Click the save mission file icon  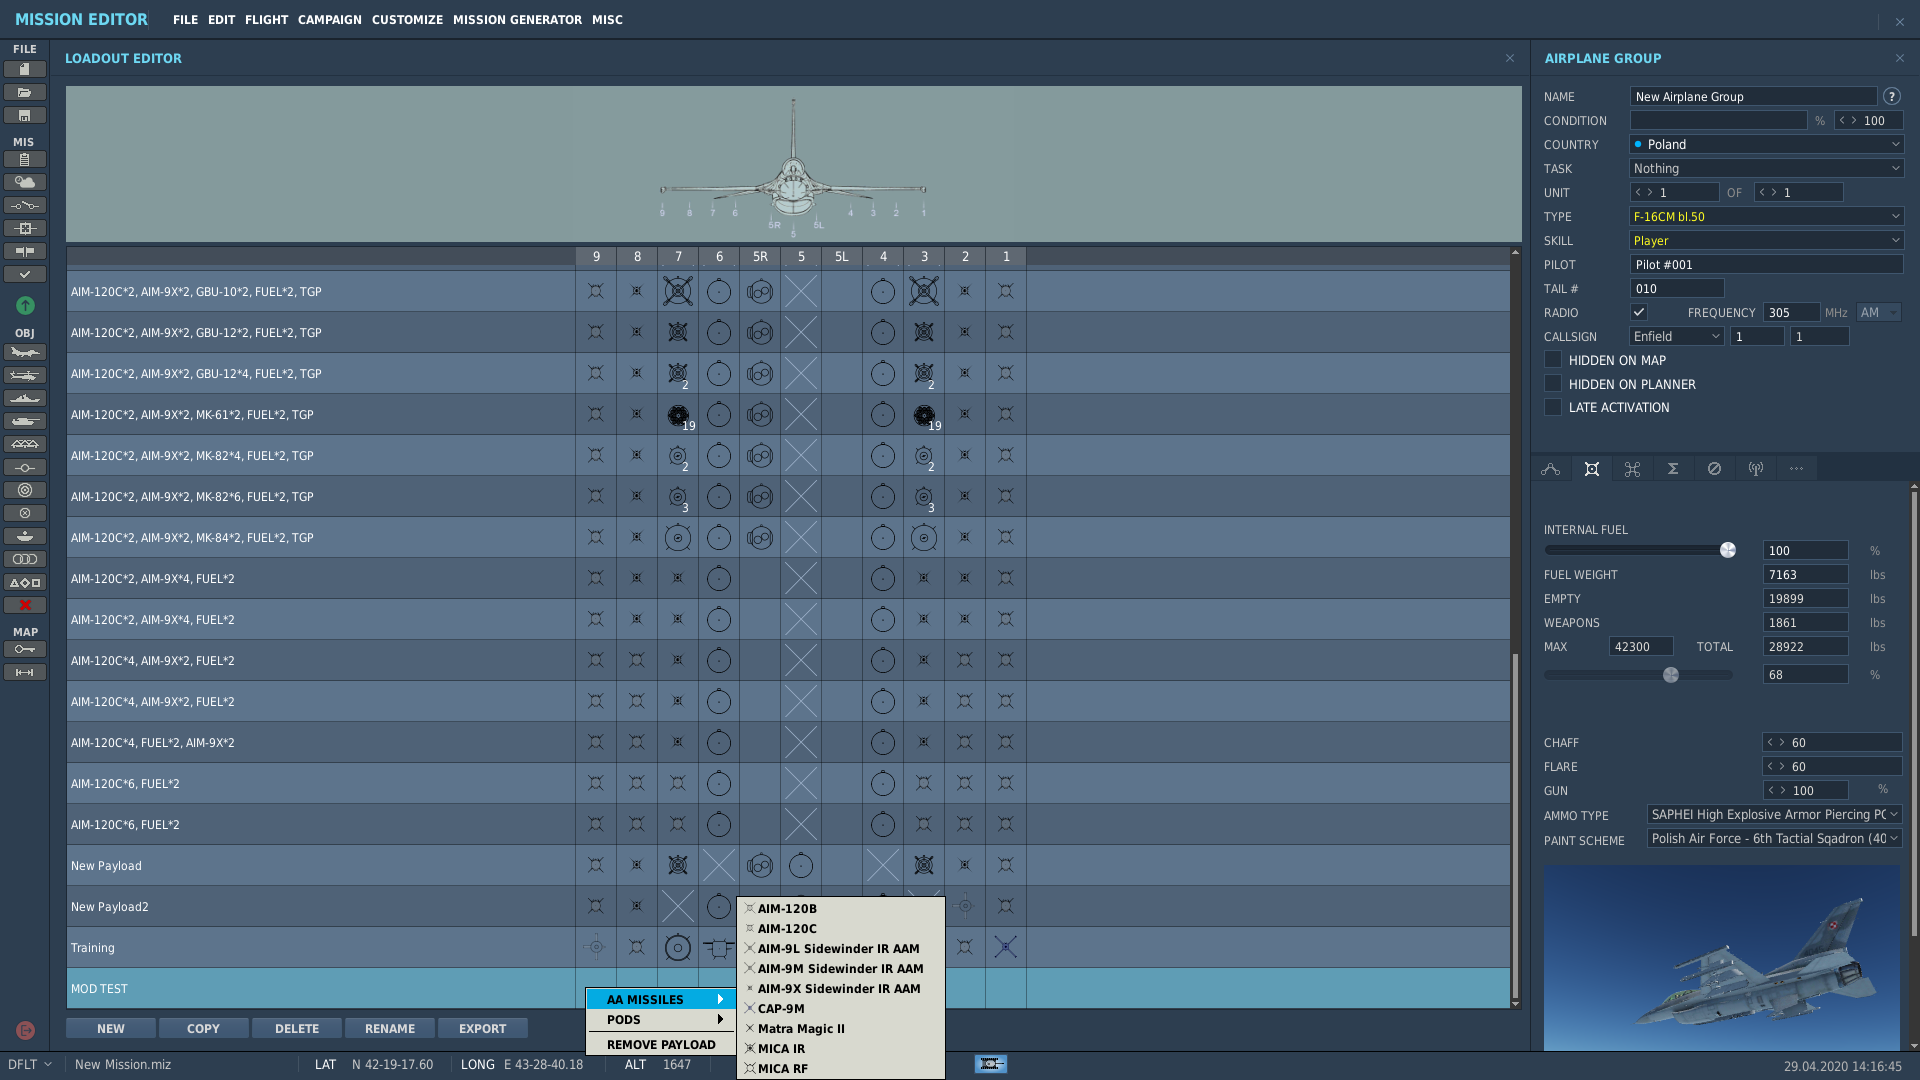(x=25, y=115)
